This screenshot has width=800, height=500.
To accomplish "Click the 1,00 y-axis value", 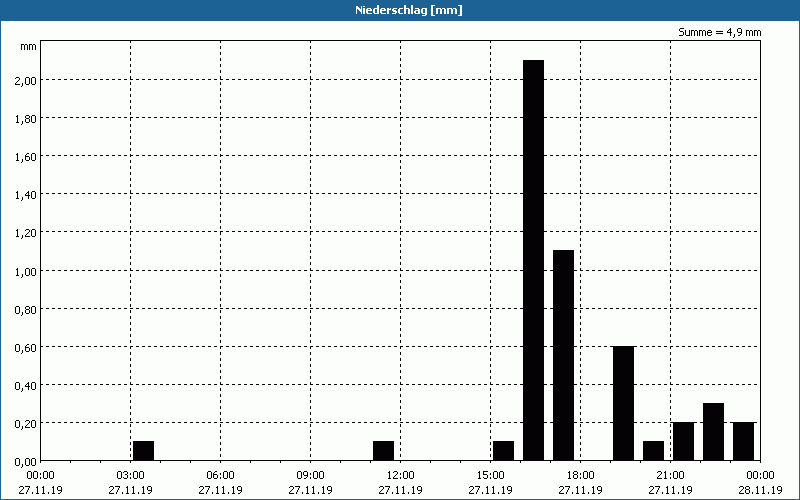I will tap(26, 271).
